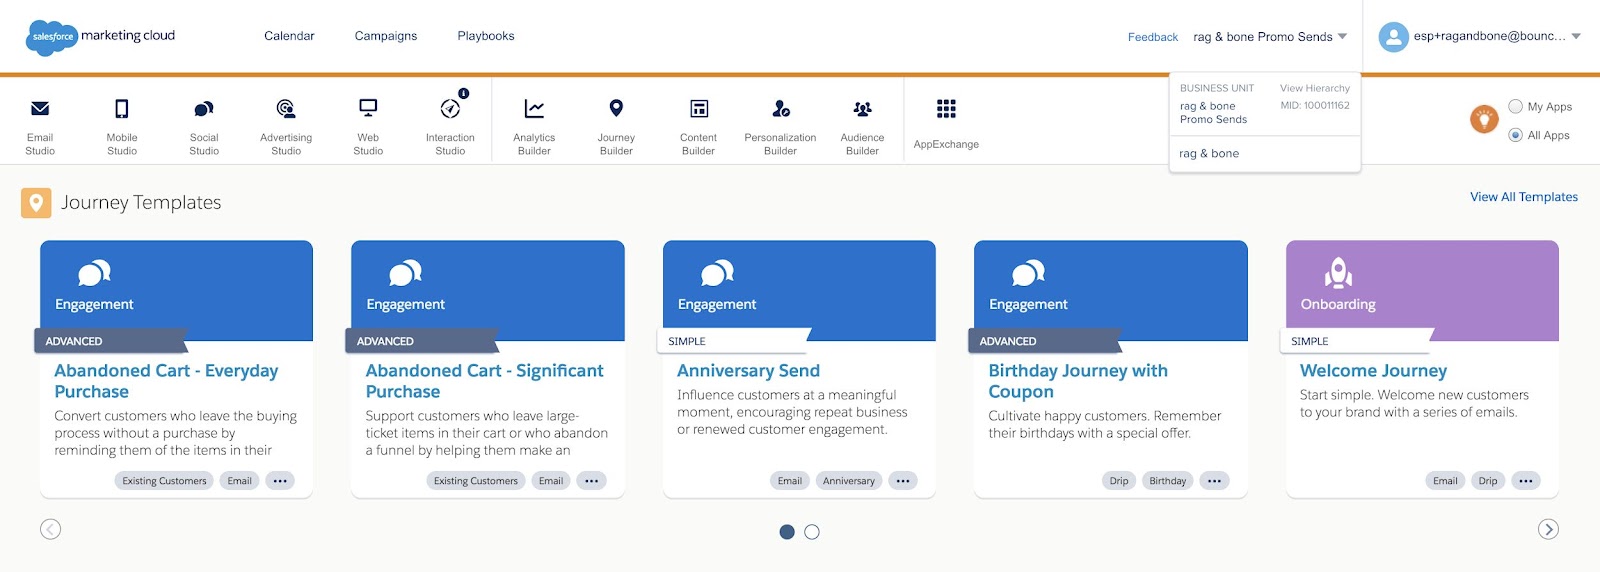The width and height of the screenshot is (1600, 572).
Task: Click the Journey Templates pin icon
Action: coord(36,203)
